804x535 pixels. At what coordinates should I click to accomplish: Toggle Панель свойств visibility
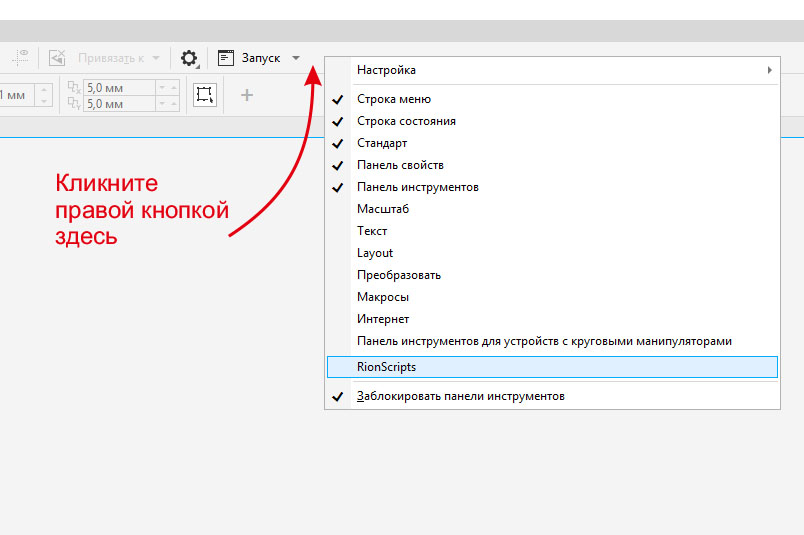click(552, 165)
